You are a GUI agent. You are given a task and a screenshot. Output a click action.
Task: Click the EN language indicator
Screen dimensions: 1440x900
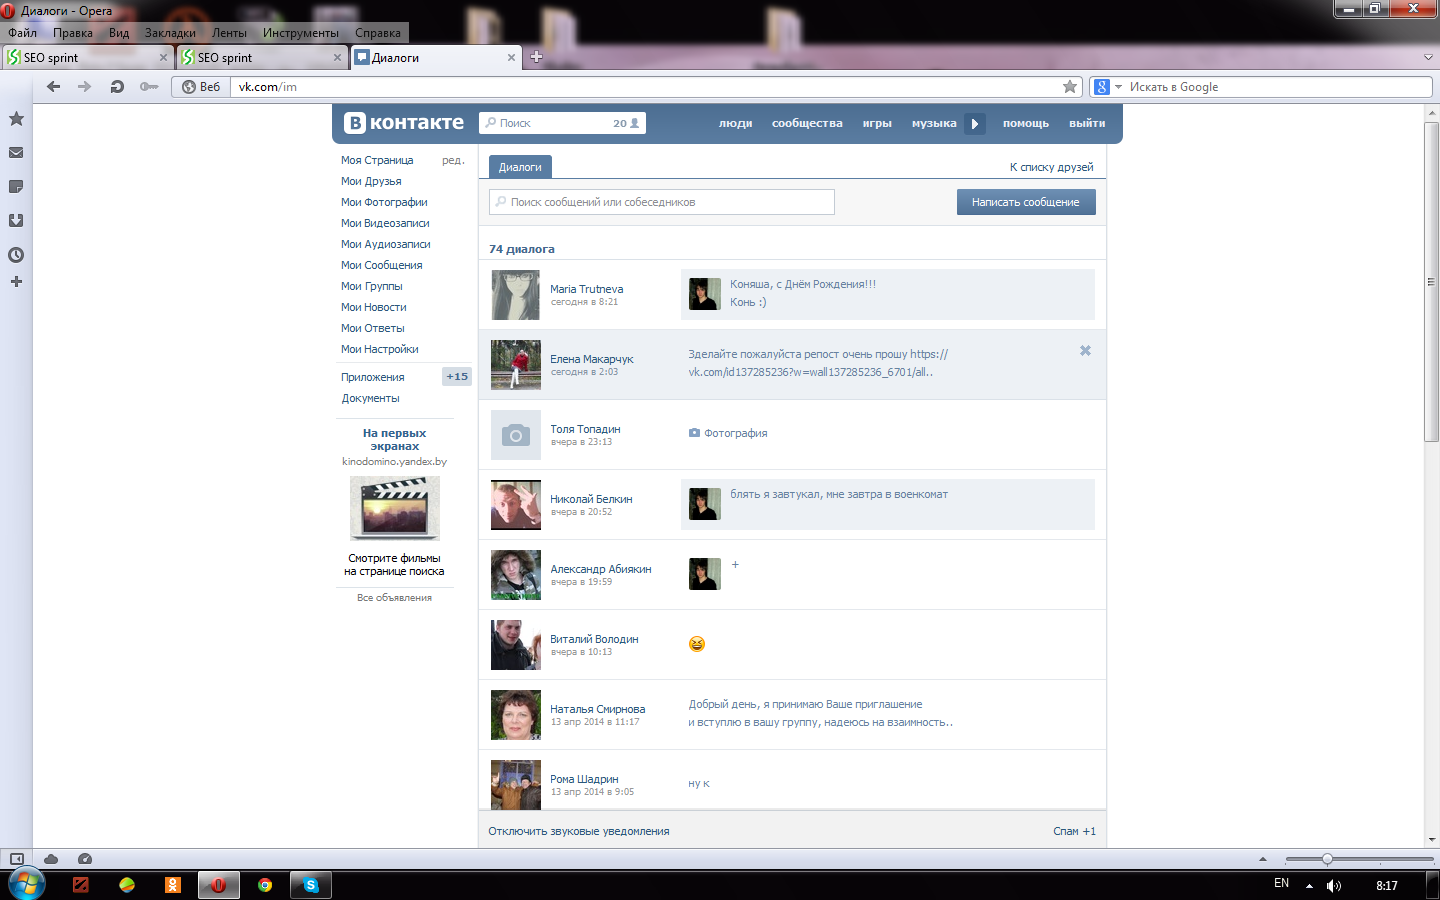[1281, 883]
